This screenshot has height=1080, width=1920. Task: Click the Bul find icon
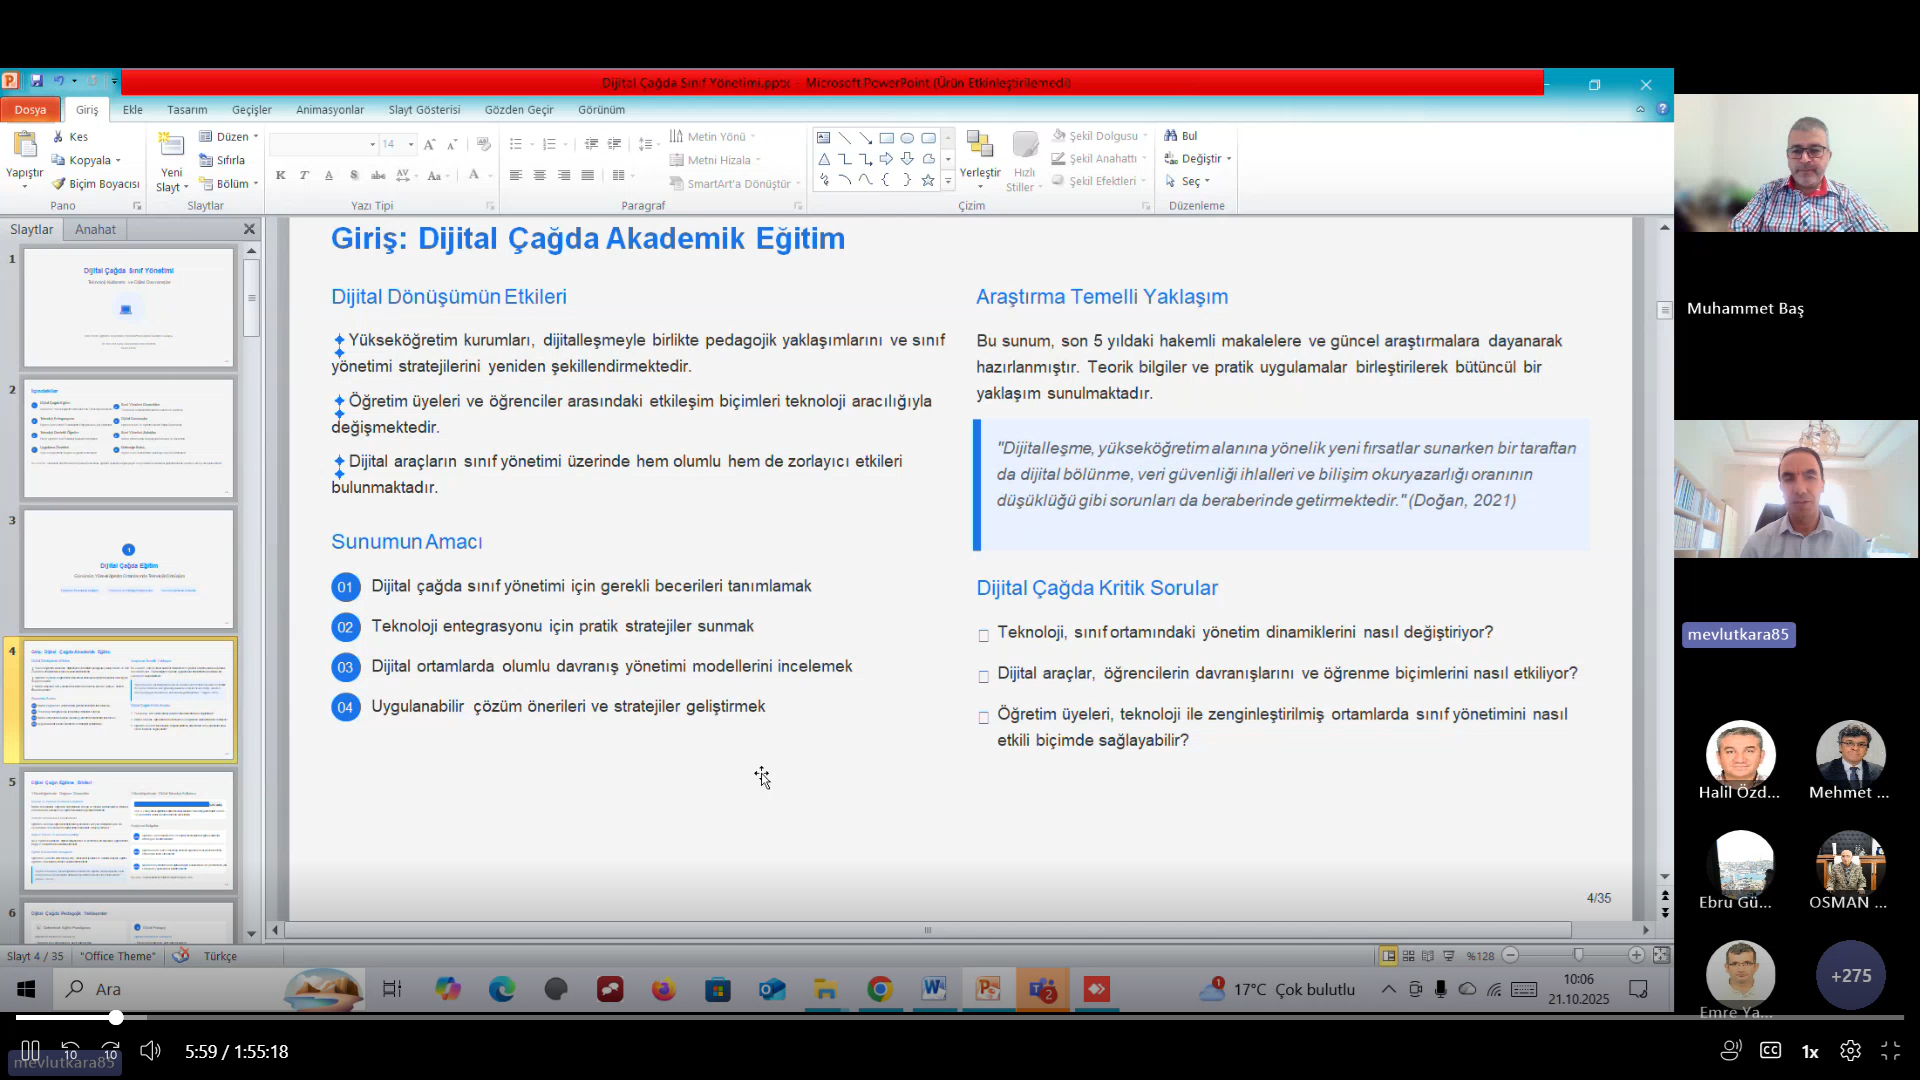1170,136
